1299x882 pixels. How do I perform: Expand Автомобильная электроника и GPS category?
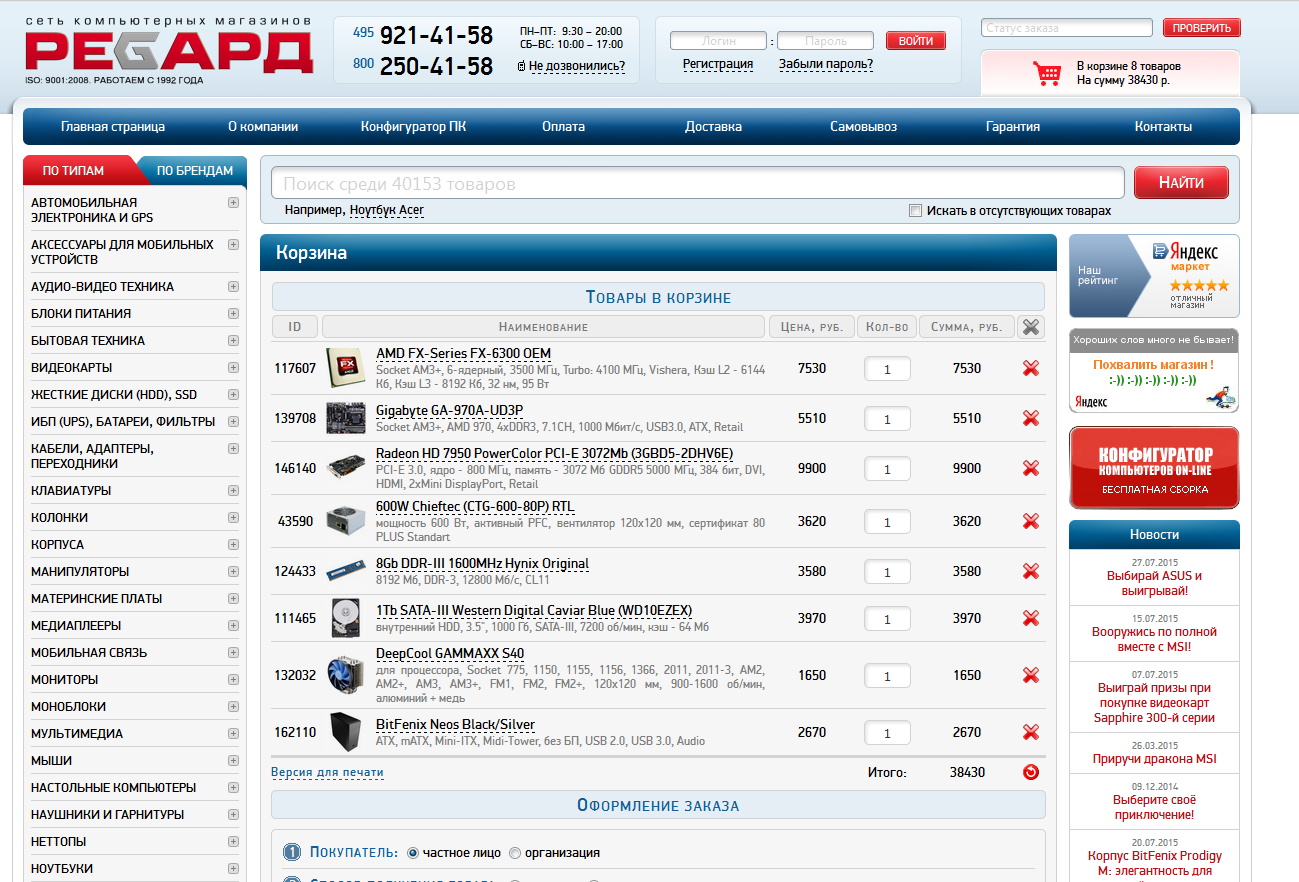click(x=233, y=202)
